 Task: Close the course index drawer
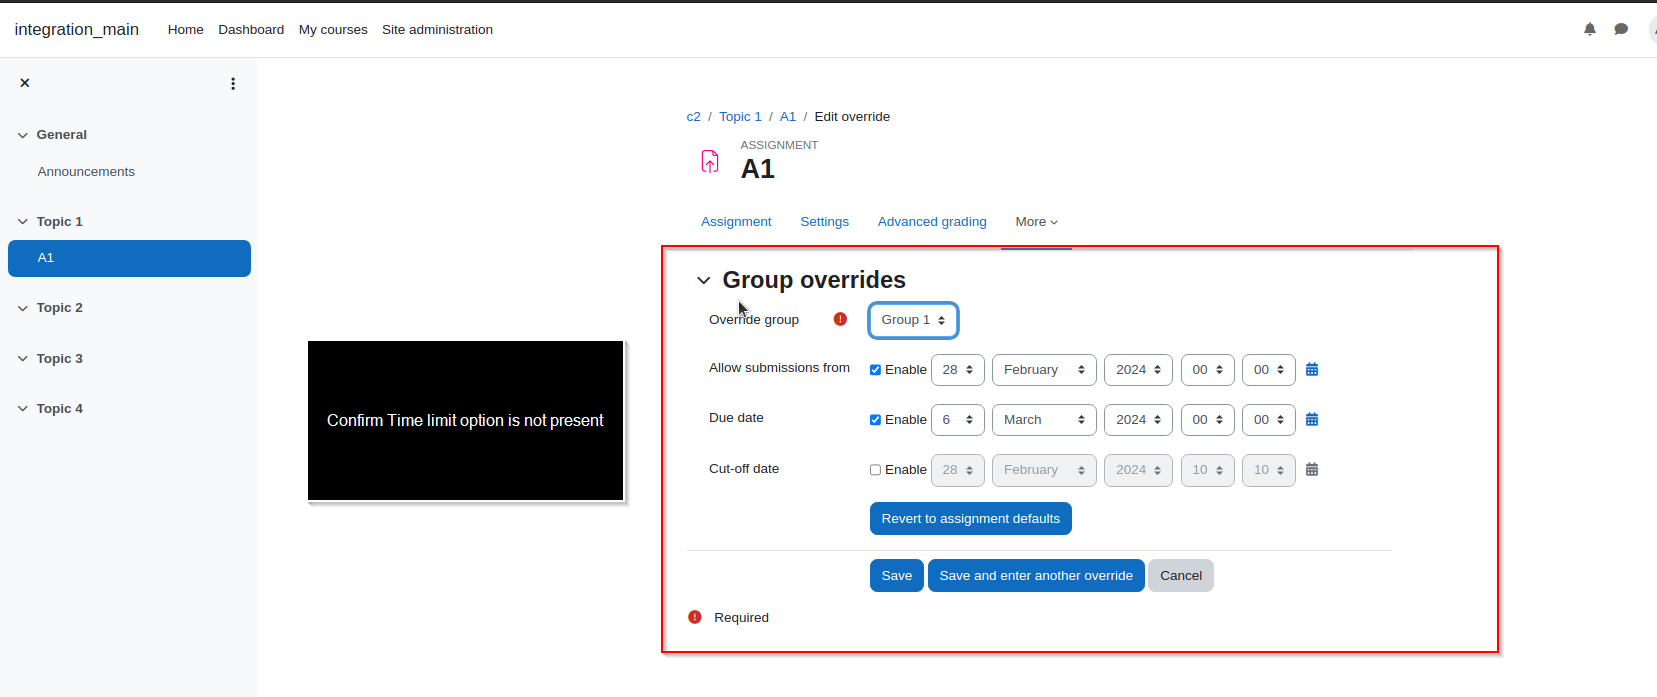point(25,83)
